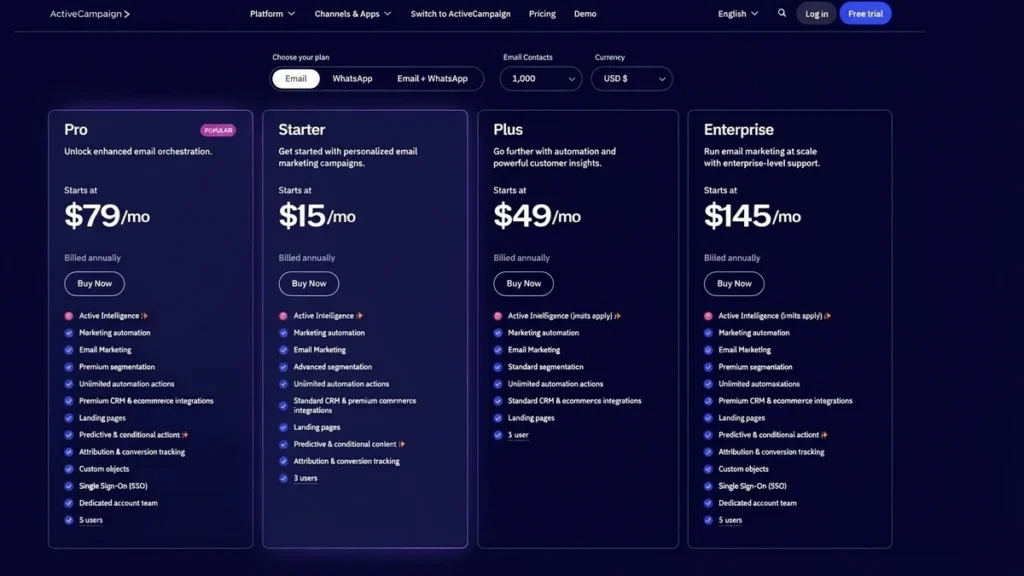Image resolution: width=1024 pixels, height=576 pixels.
Task: Click 'Unlock enhanced email orchestration.' text
Action: pos(138,152)
